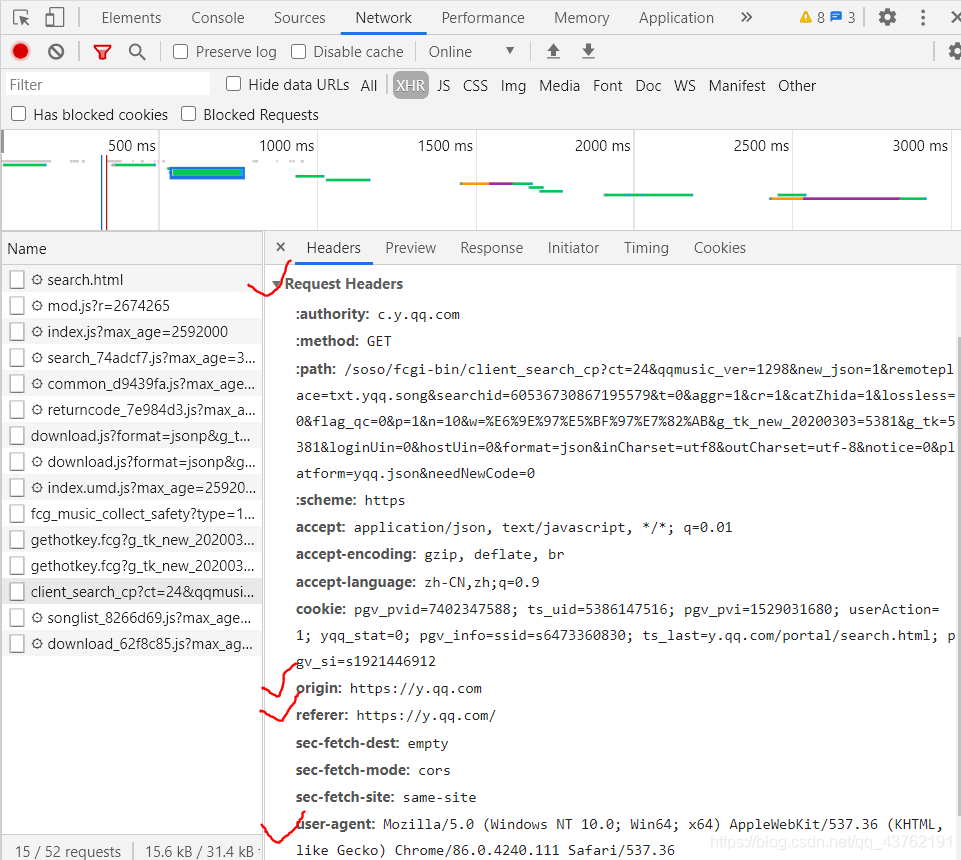
Task: Select common_d9439fa.js request row
Action: coord(132,384)
